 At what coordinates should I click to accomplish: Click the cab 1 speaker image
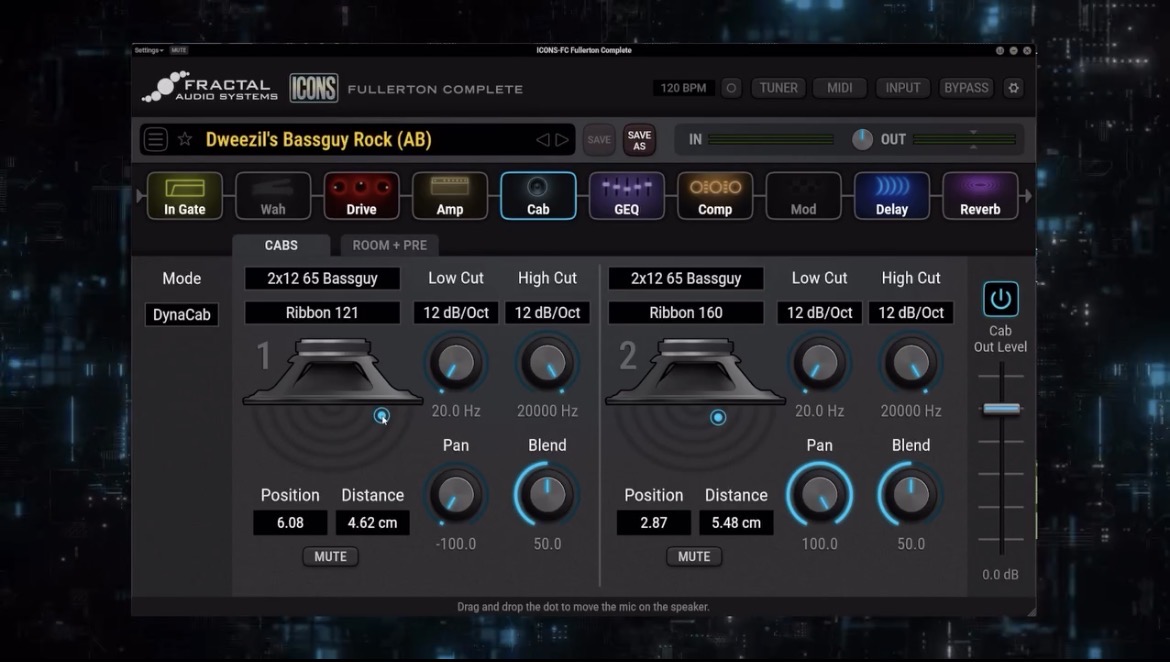click(333, 372)
